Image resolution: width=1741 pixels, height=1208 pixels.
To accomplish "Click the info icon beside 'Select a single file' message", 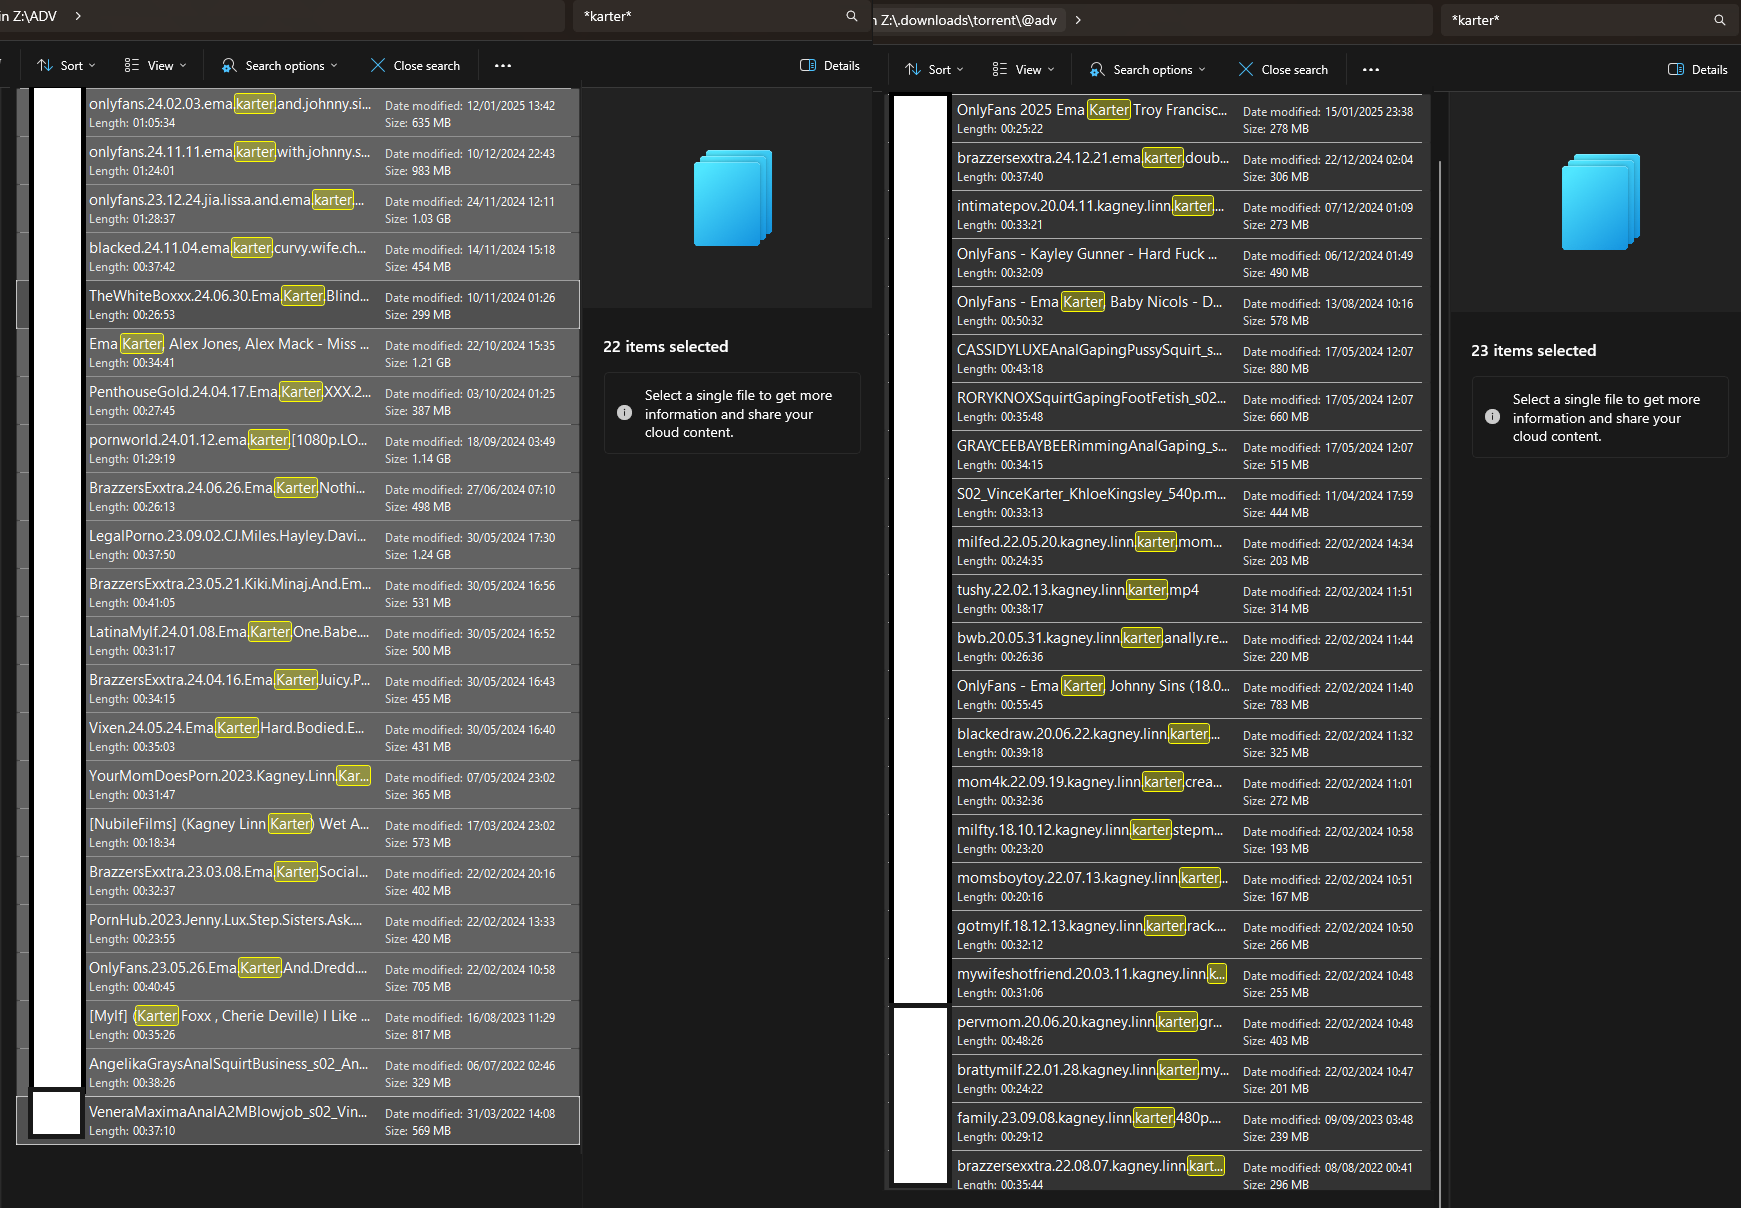I will 625,413.
